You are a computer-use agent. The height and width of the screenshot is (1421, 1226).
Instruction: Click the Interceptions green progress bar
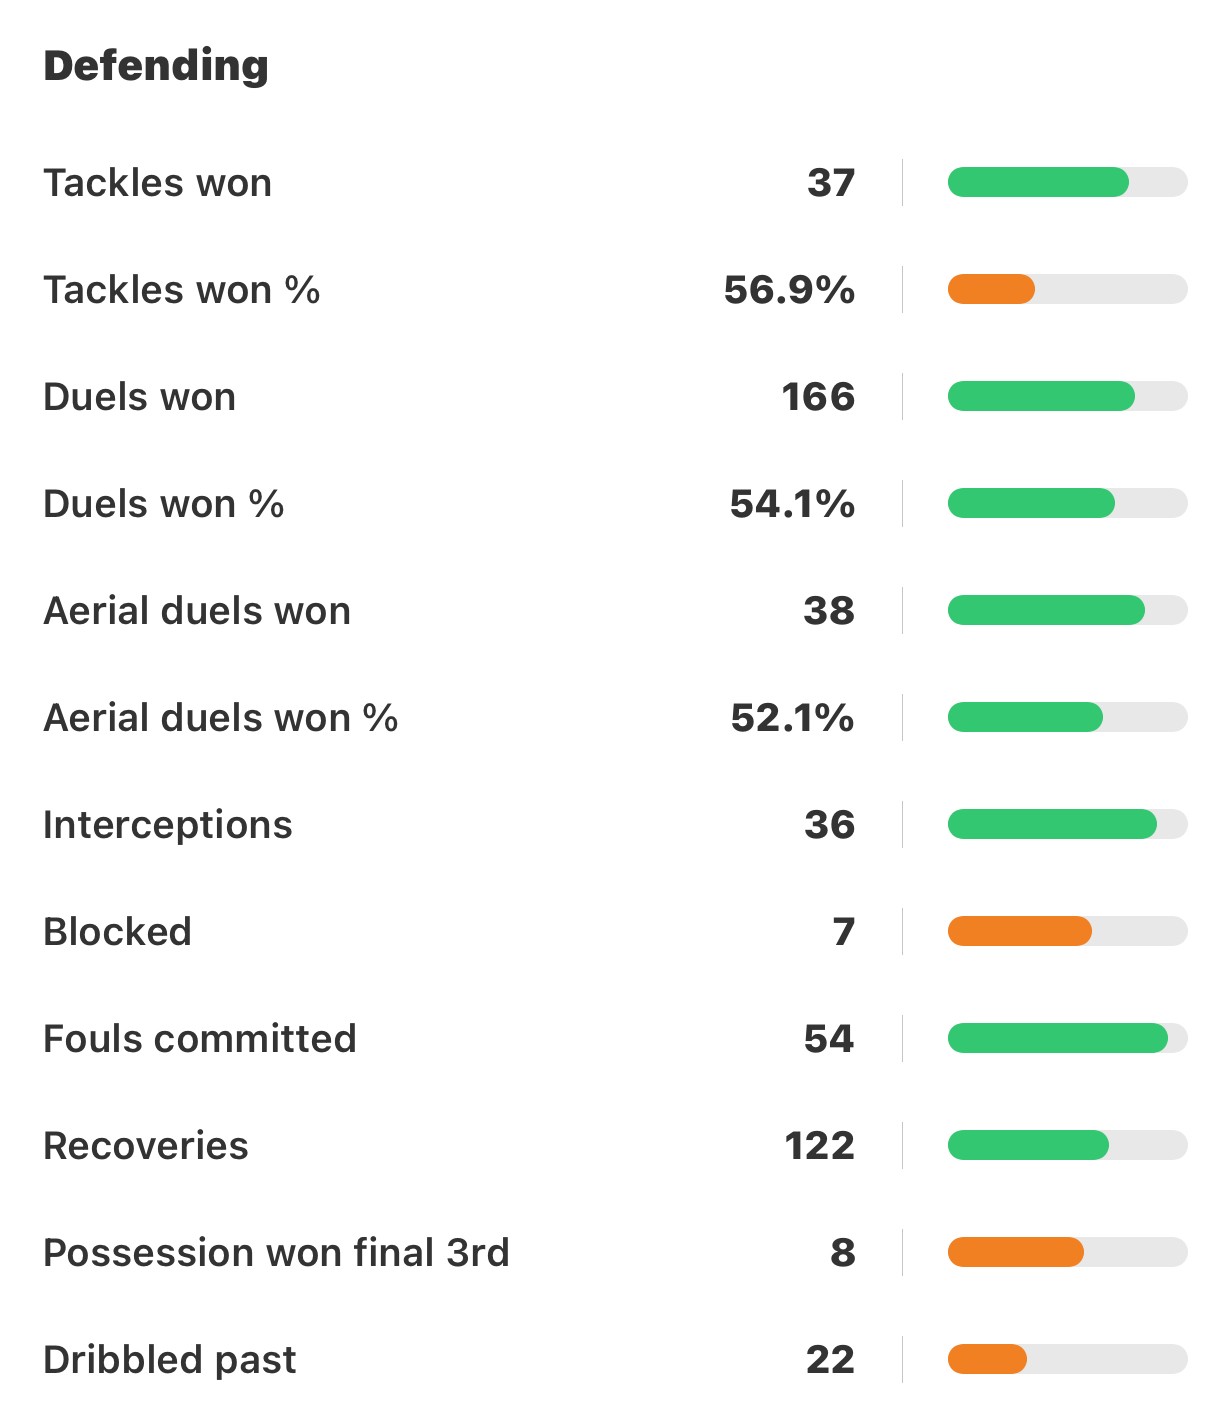pos(1067,825)
